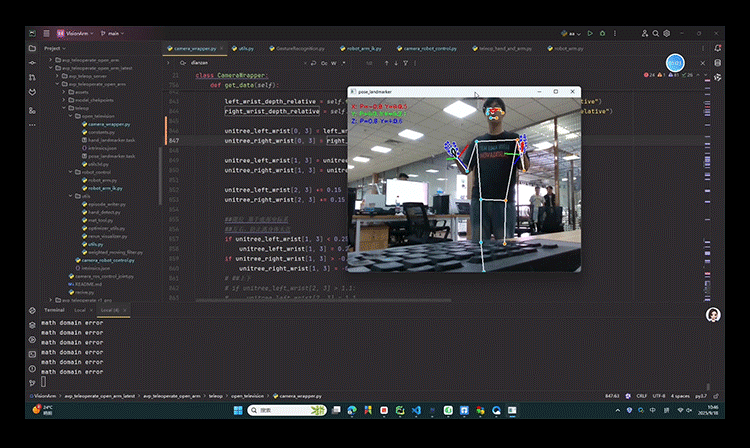Click the CRLF line separator in status bar
This screenshot has width=750, height=448.
click(640, 395)
